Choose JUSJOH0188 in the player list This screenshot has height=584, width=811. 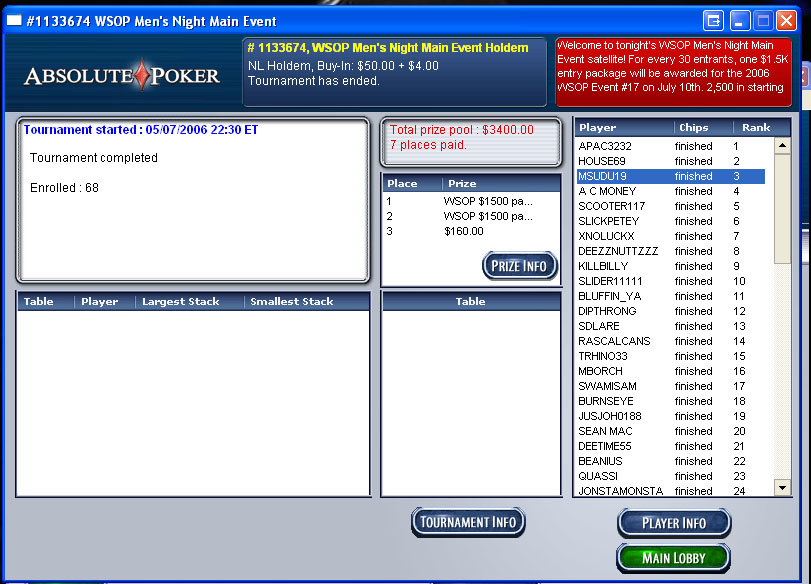671,416
